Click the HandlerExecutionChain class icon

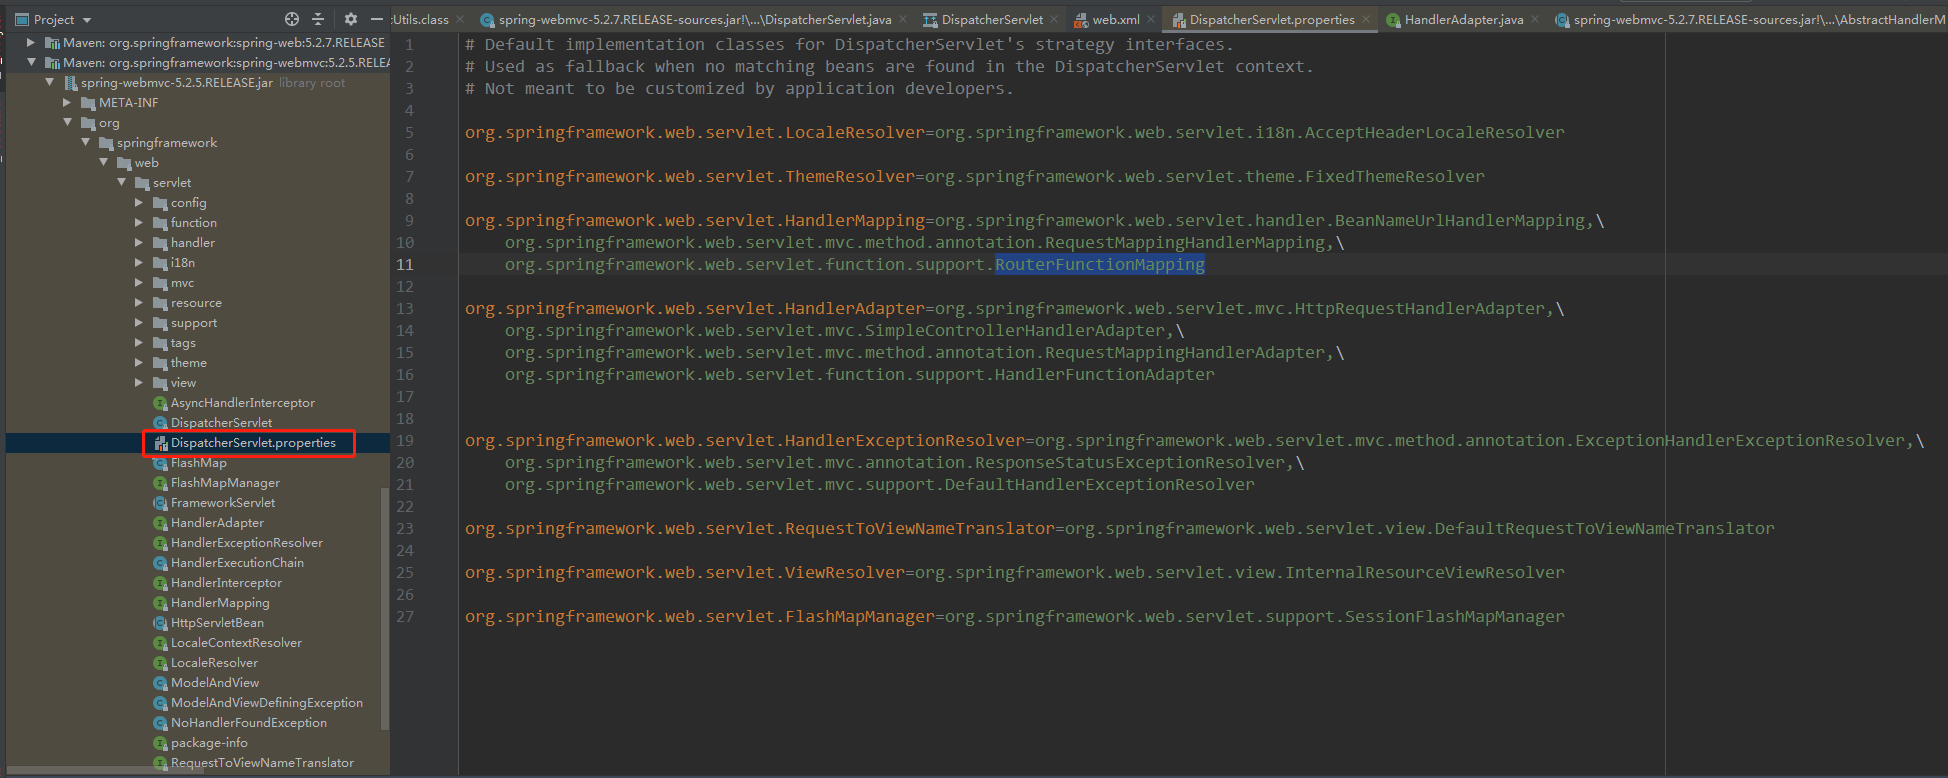[x=160, y=562]
